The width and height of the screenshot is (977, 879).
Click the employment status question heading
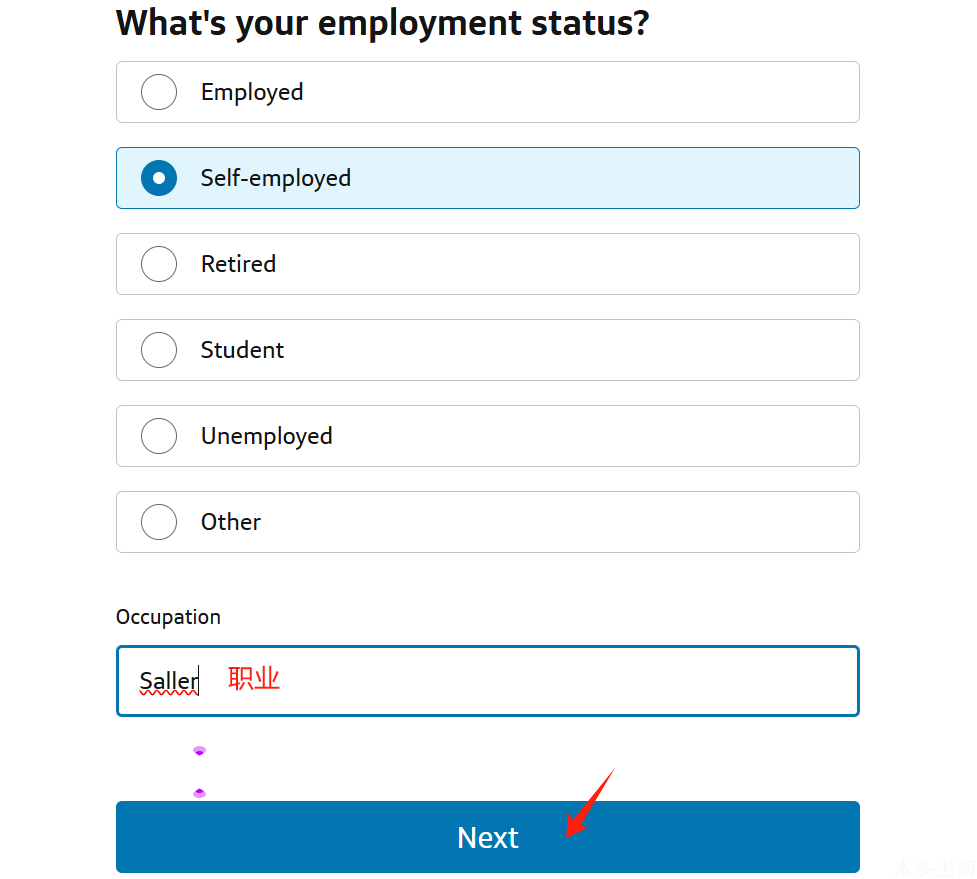tap(383, 22)
